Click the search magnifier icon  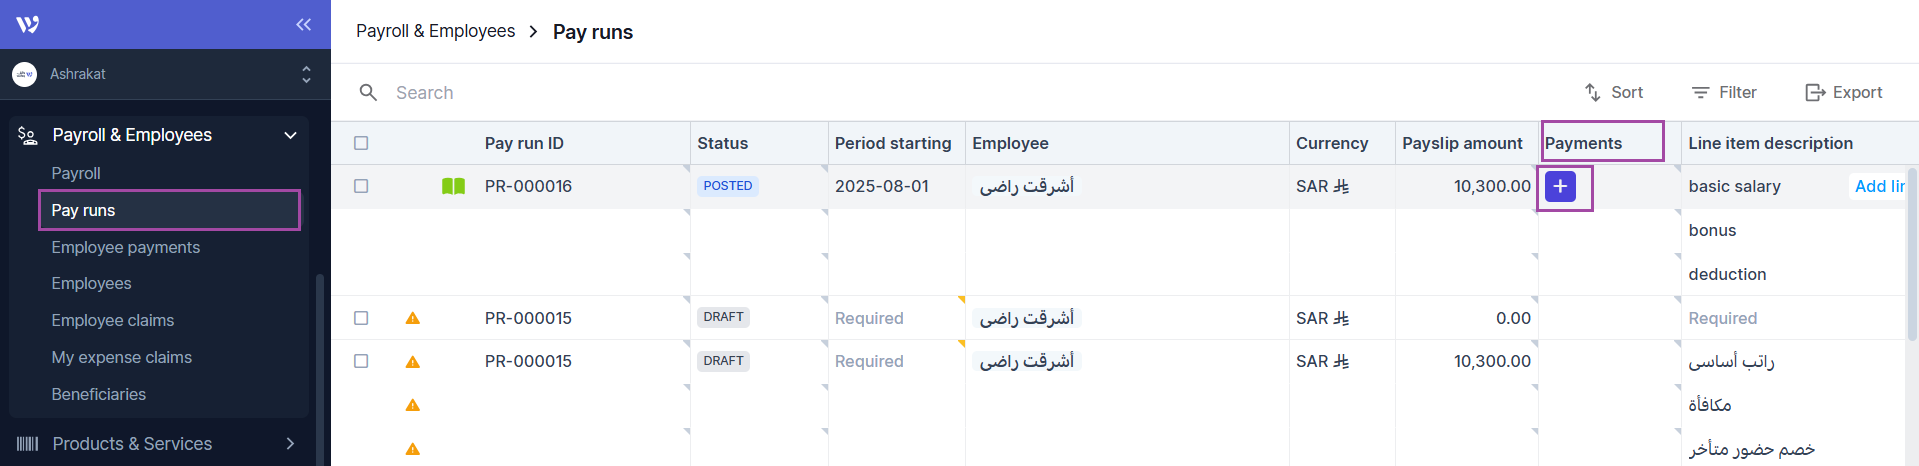(x=368, y=93)
